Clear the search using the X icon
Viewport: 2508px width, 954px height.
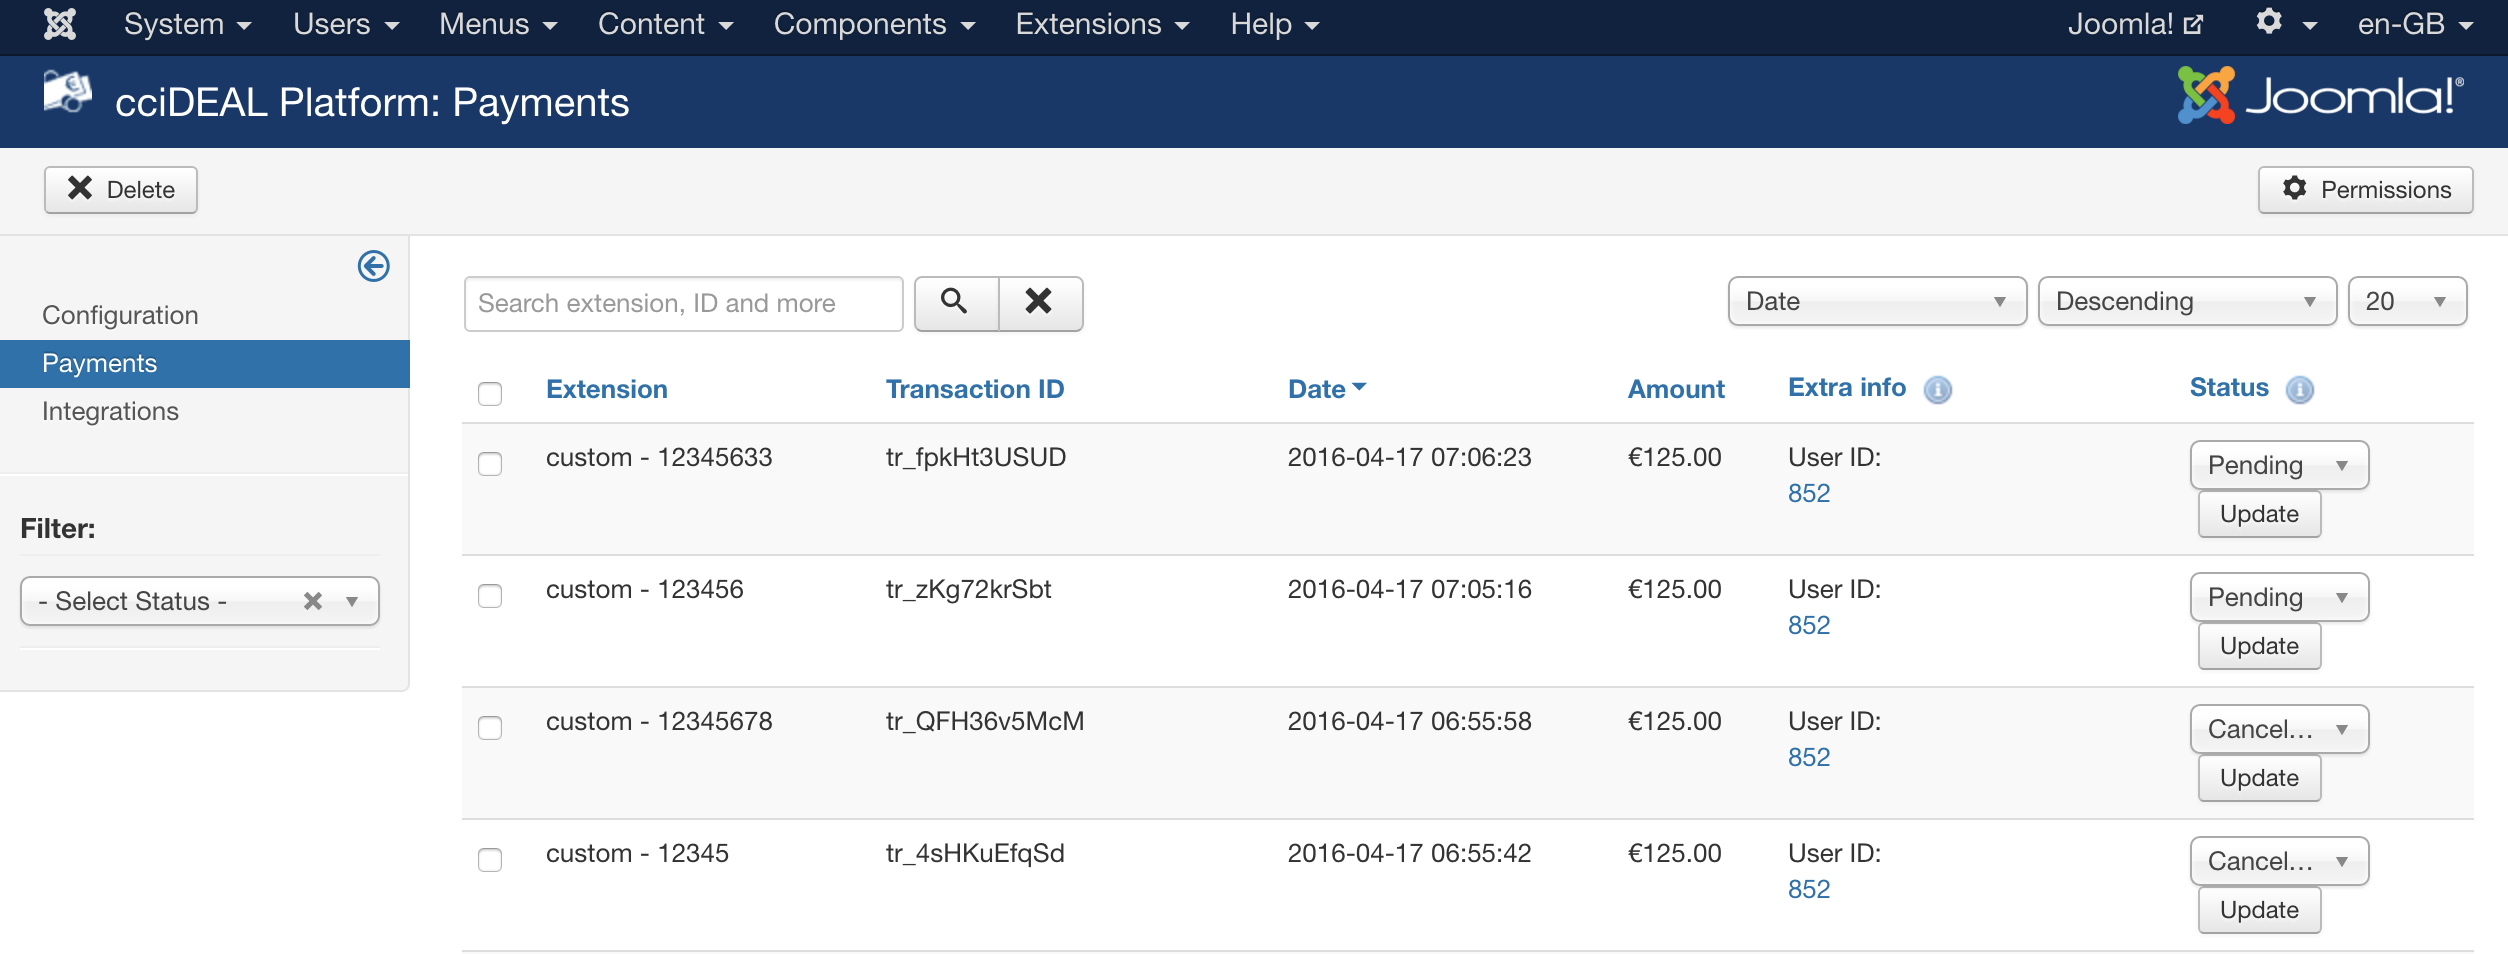click(x=1040, y=302)
